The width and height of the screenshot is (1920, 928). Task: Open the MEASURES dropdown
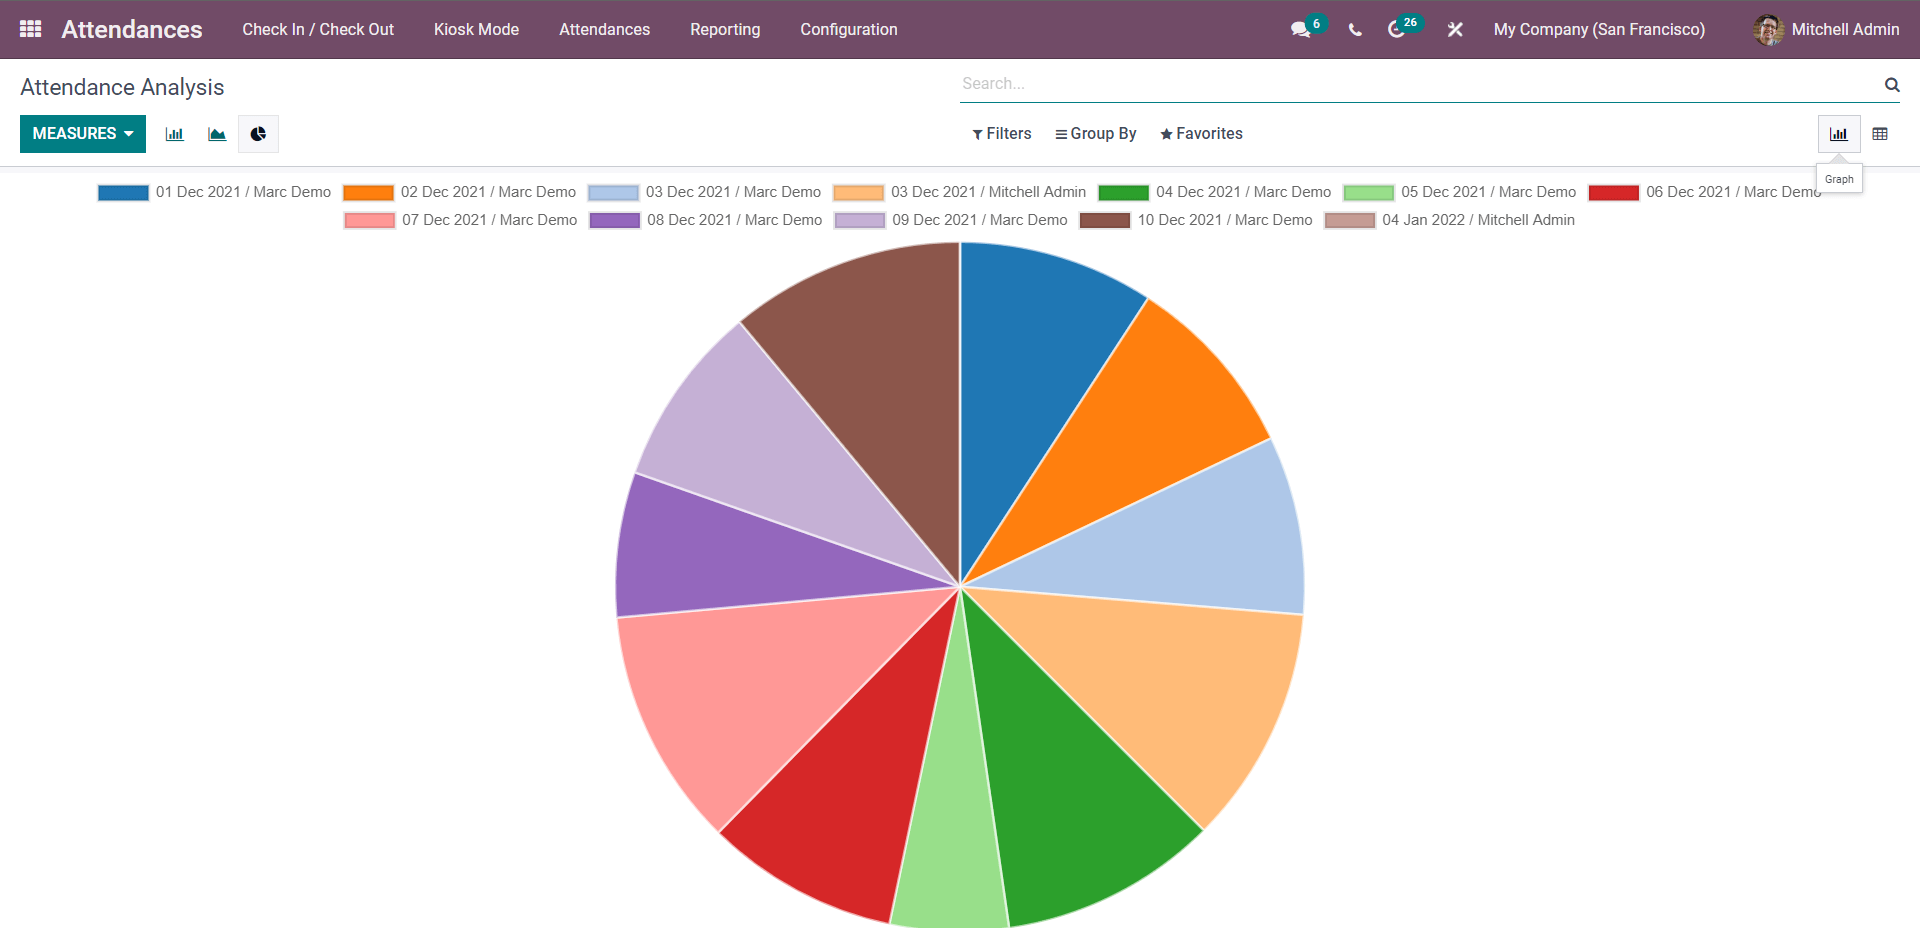click(83, 134)
